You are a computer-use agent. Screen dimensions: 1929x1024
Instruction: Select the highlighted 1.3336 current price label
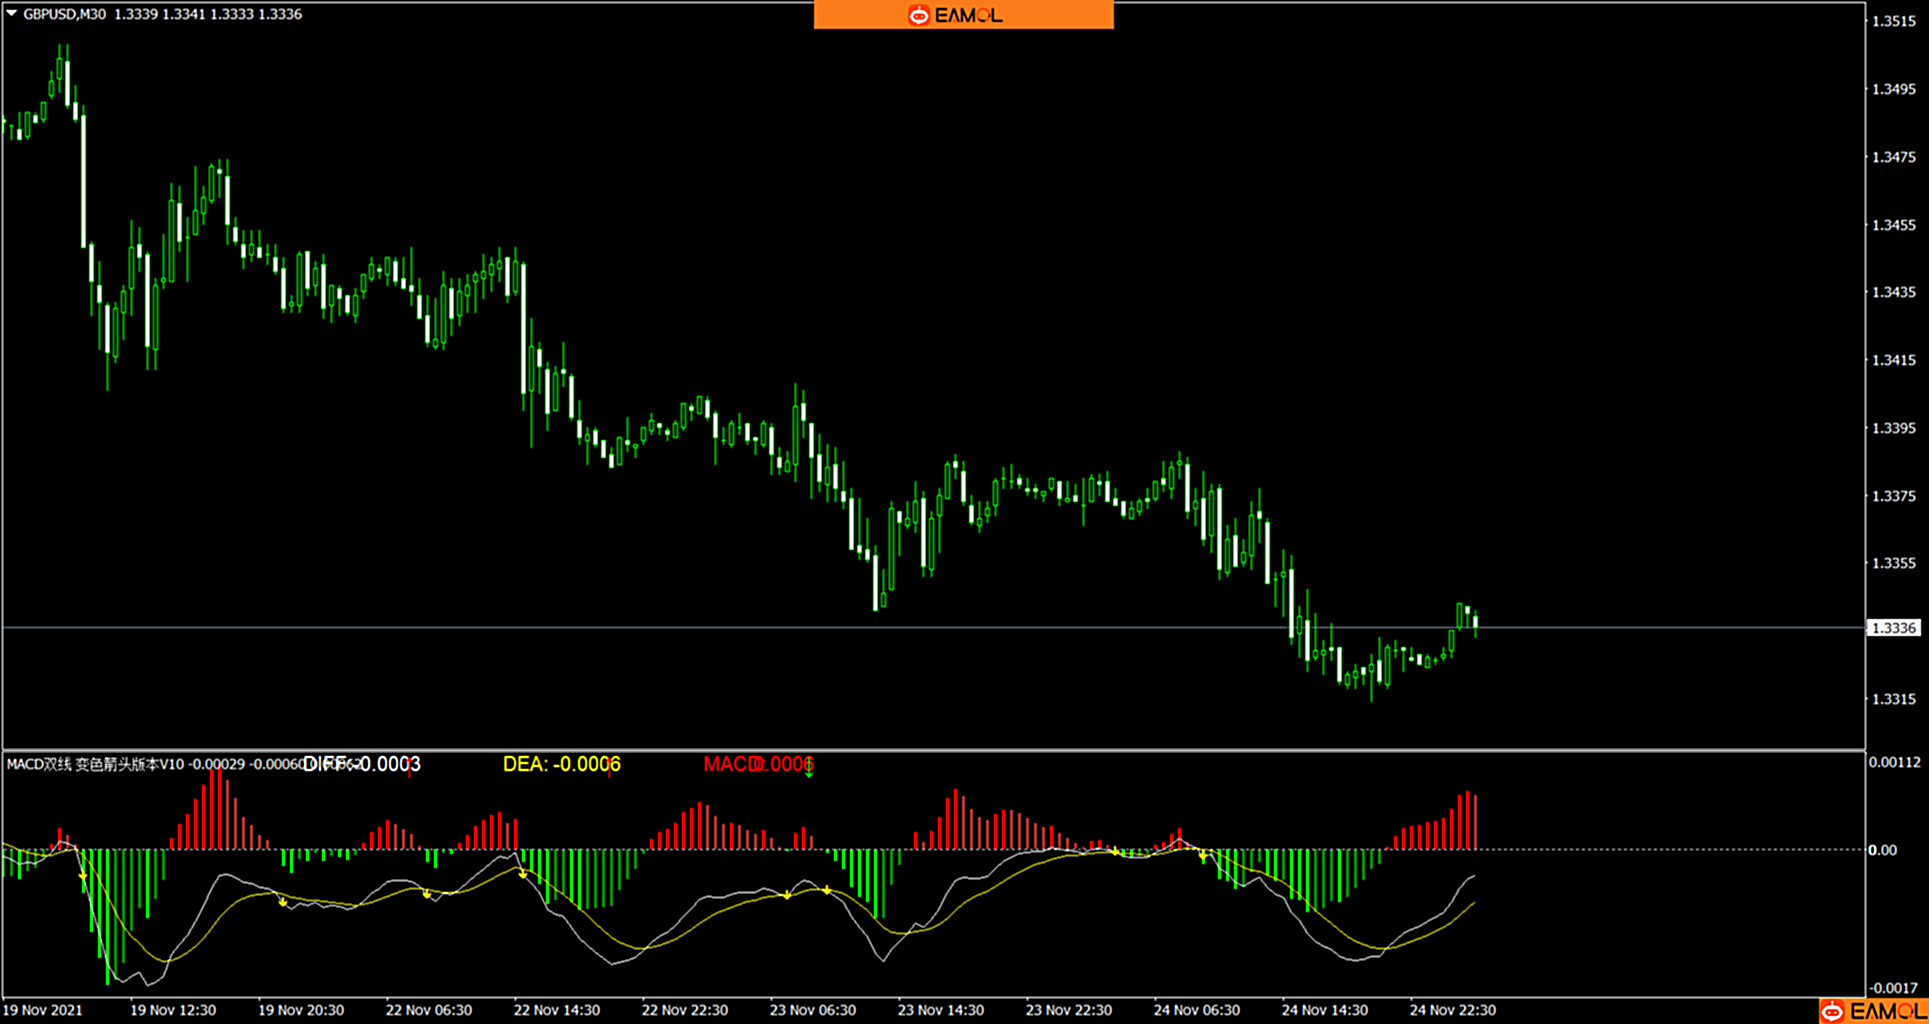[x=1893, y=628]
